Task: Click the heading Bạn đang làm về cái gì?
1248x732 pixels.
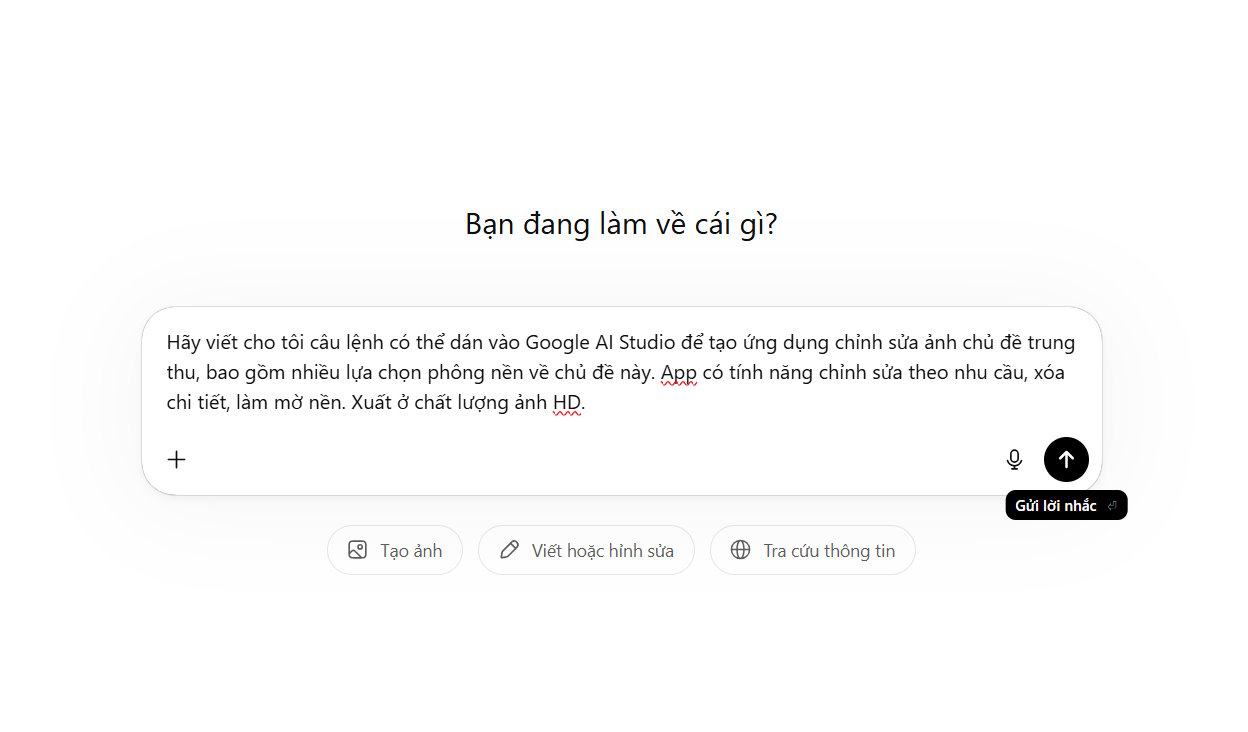Action: (621, 224)
